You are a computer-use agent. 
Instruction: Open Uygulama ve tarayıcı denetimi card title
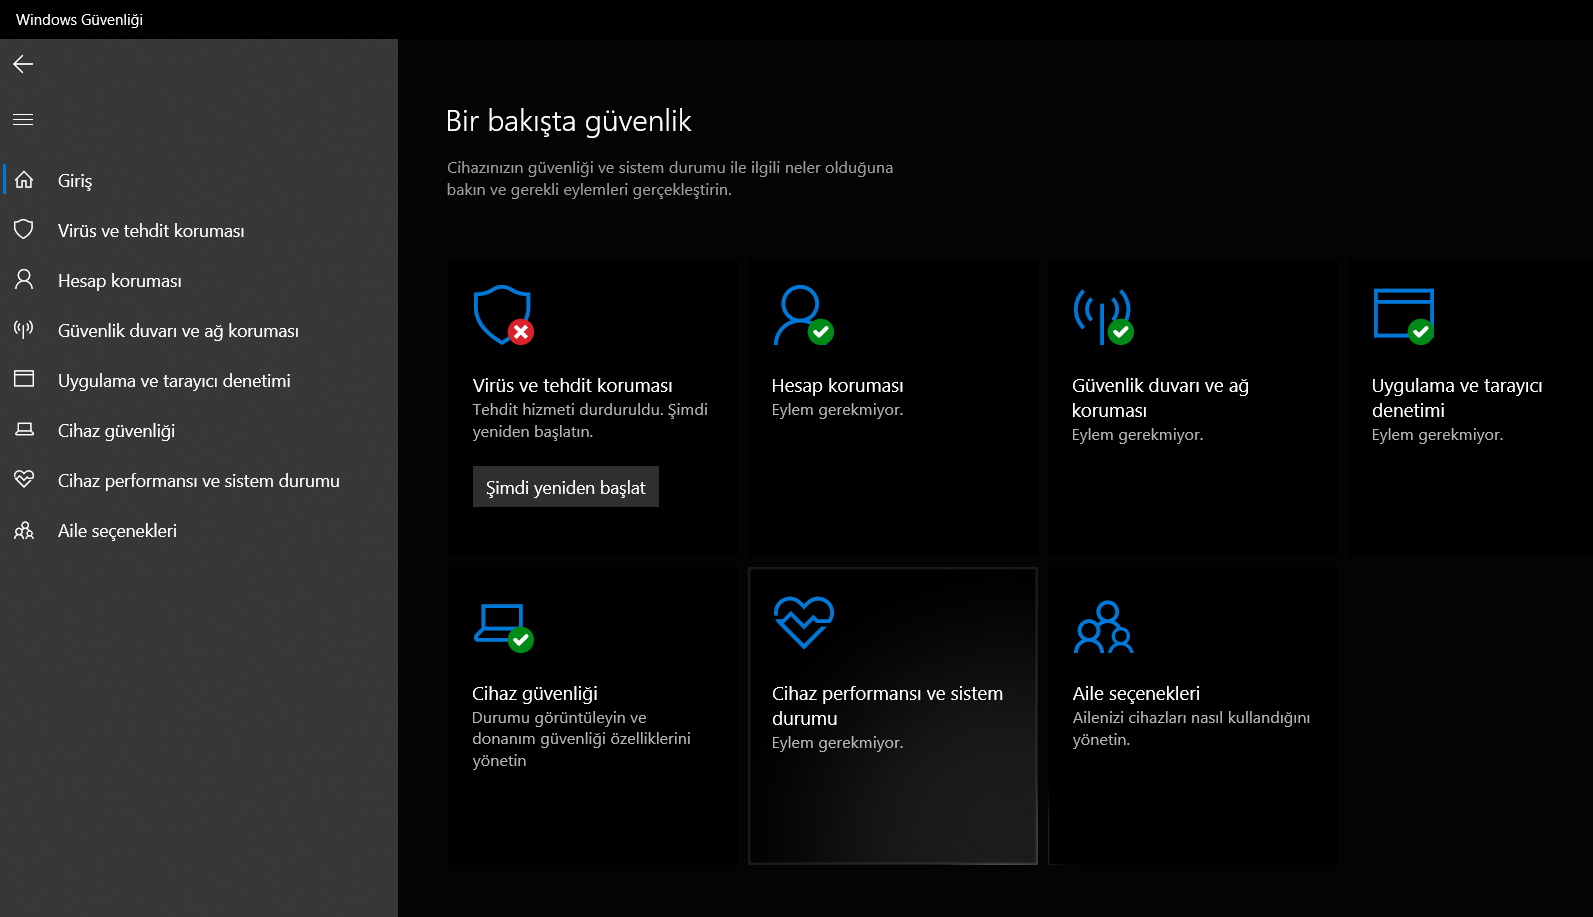[x=1457, y=398]
